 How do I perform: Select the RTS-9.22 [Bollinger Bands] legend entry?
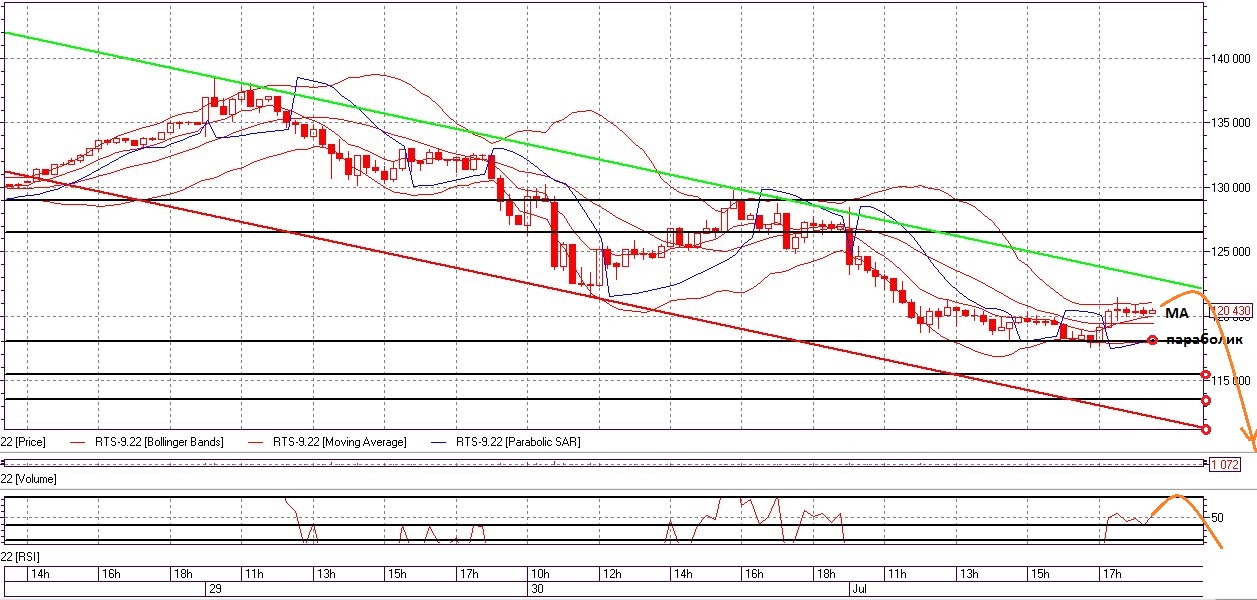[159, 441]
